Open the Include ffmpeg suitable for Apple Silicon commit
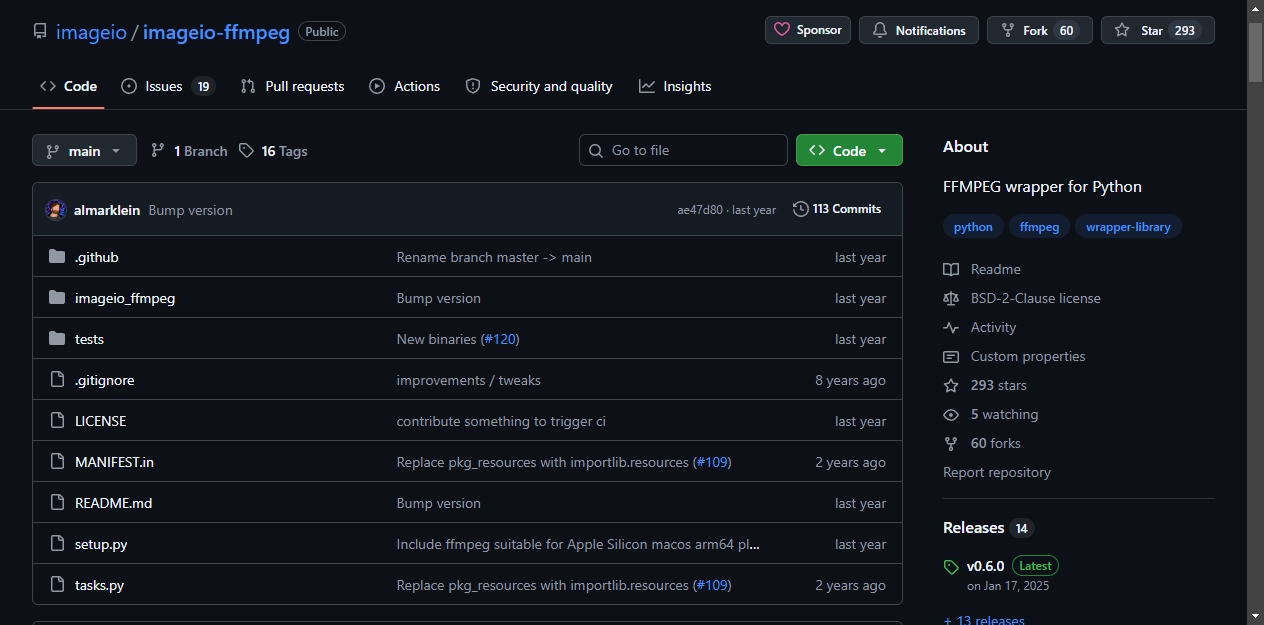The width and height of the screenshot is (1264, 625). [578, 544]
